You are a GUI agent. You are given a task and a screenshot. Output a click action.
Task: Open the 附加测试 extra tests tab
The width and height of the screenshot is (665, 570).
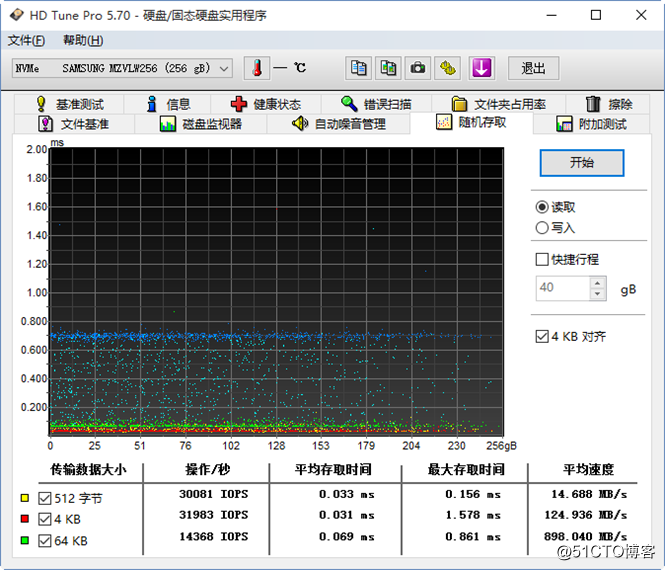point(591,124)
